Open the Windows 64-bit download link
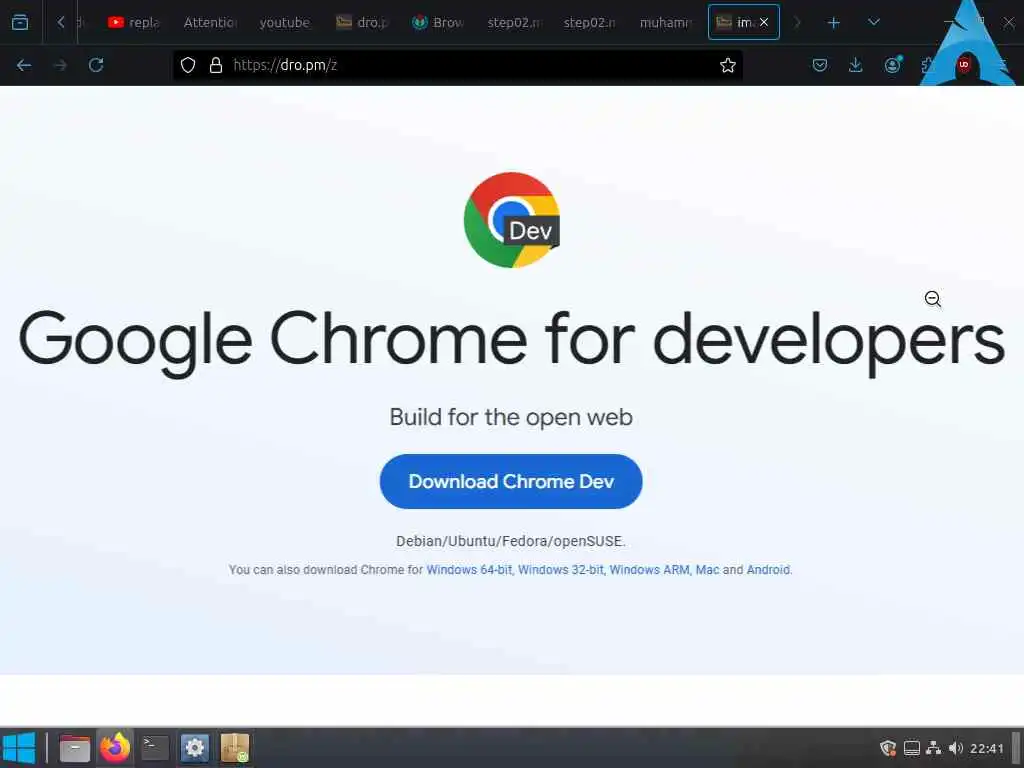Viewport: 1024px width, 768px height. pos(469,569)
